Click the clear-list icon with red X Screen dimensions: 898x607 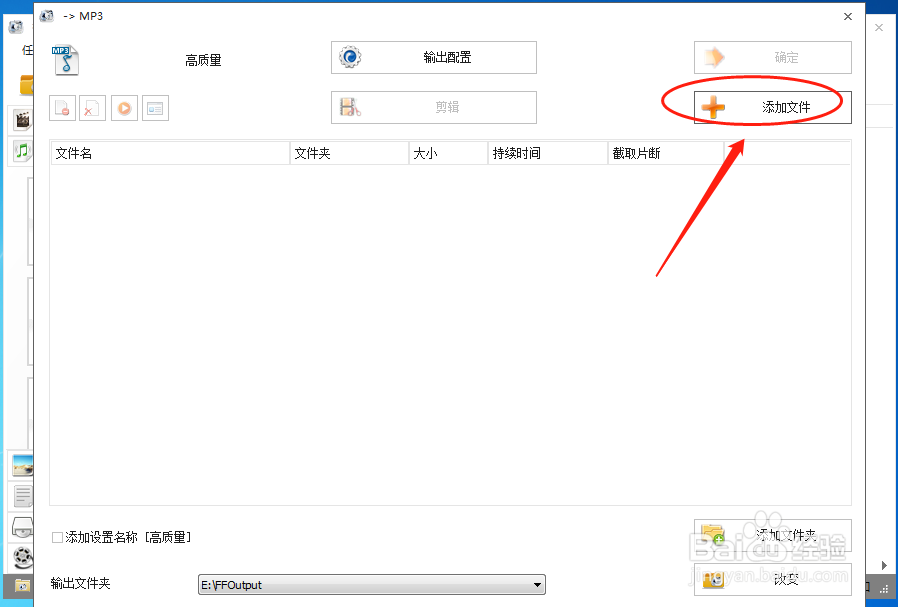click(92, 107)
